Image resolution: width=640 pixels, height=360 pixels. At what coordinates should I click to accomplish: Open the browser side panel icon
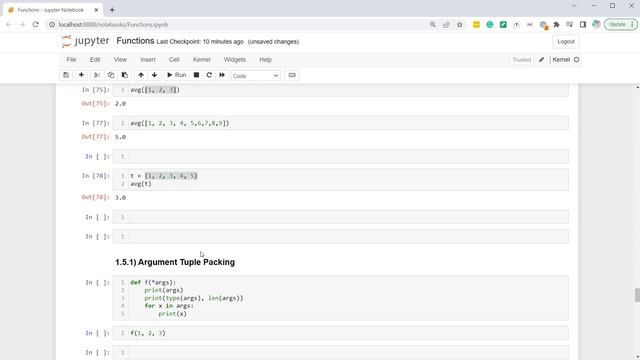pyautogui.click(x=583, y=24)
